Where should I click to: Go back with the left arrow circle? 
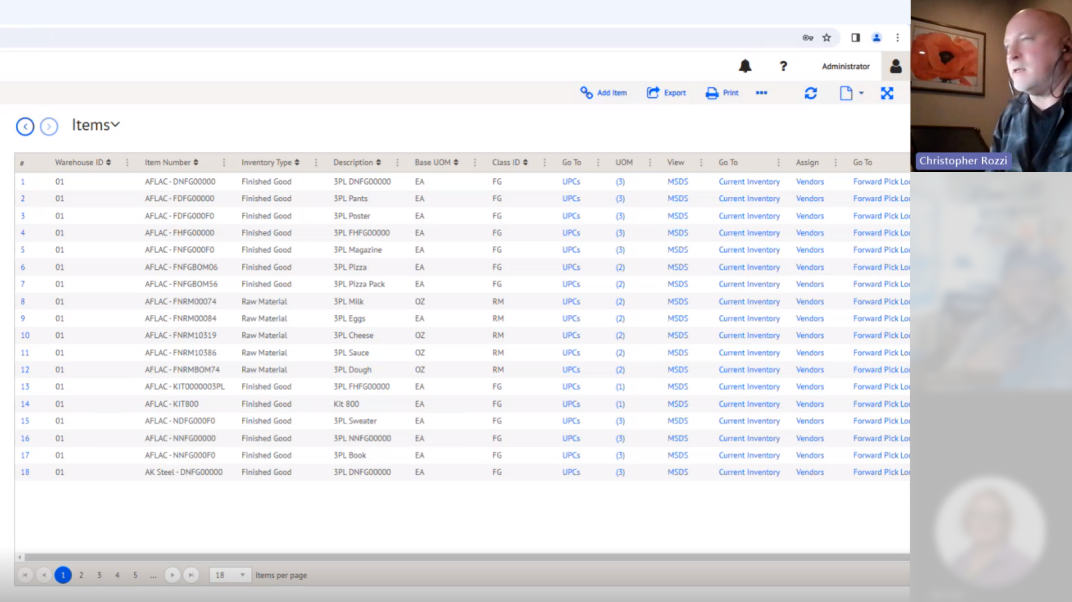(x=25, y=126)
